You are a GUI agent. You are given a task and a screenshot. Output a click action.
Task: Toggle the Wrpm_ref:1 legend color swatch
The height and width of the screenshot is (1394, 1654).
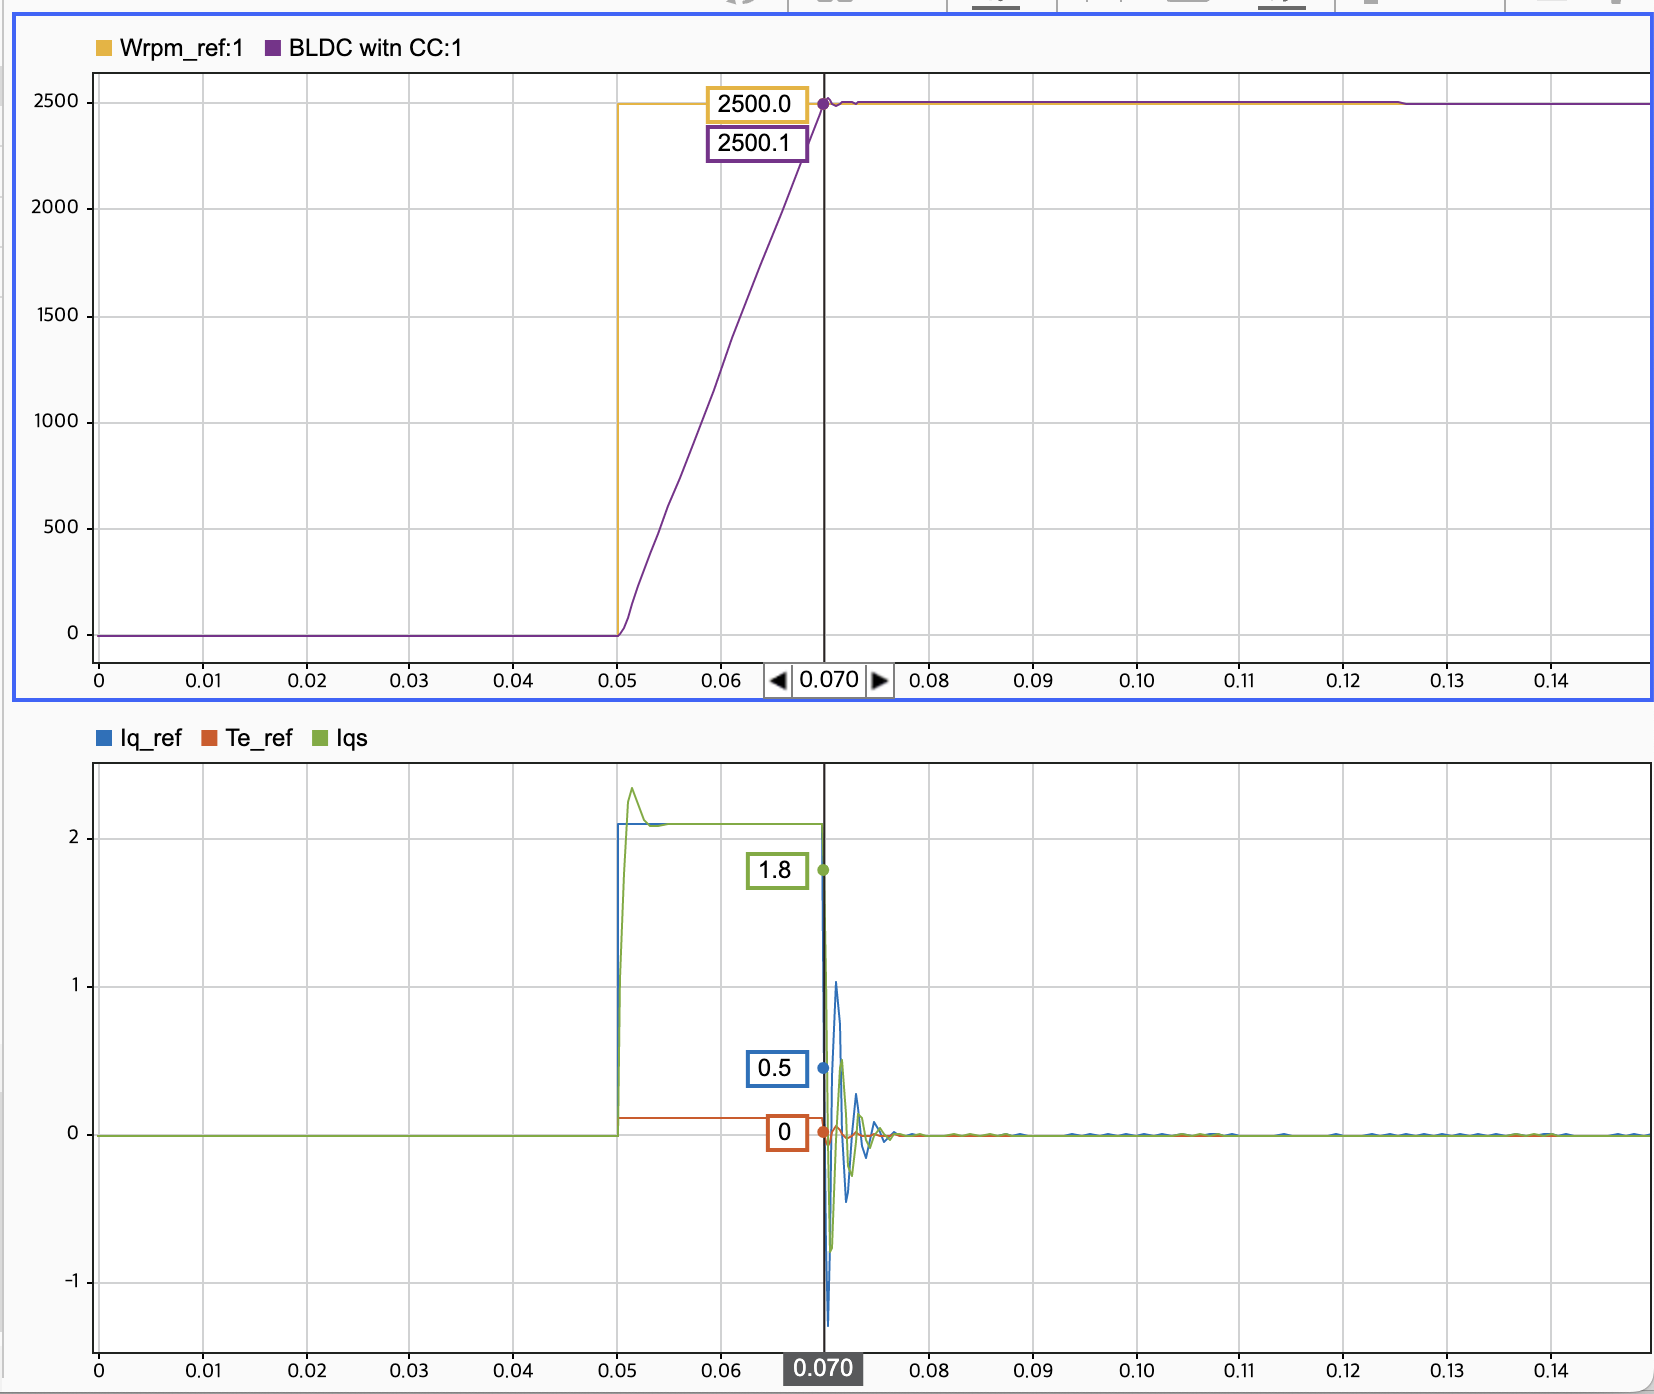104,48
